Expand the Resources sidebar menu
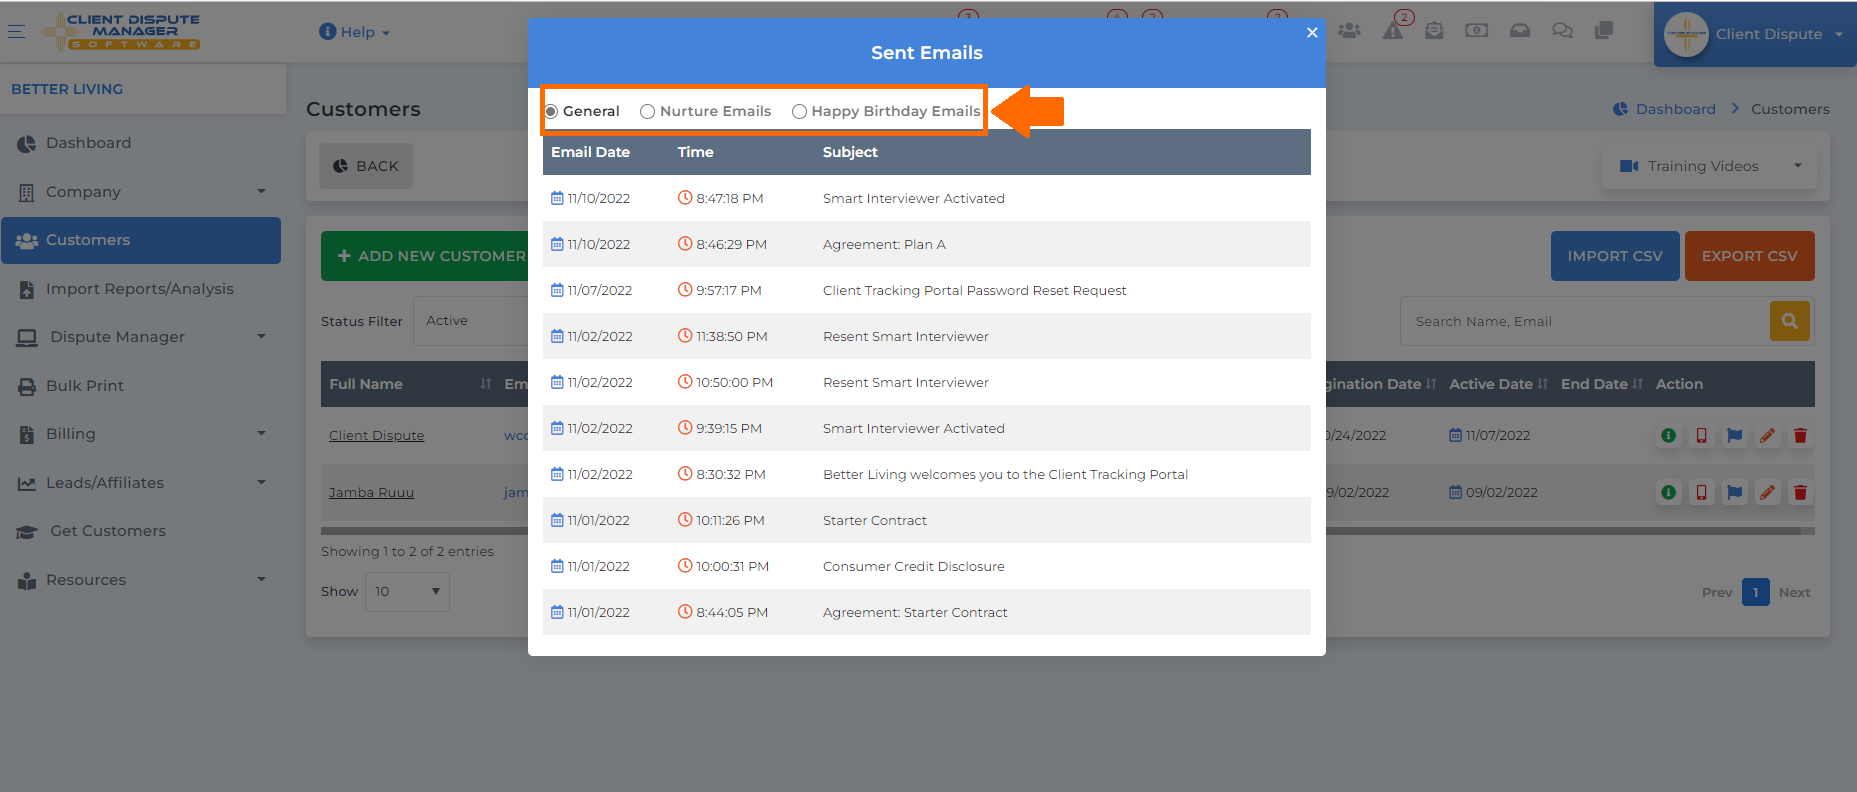Screen dimensions: 1857x792 pyautogui.click(x=141, y=580)
